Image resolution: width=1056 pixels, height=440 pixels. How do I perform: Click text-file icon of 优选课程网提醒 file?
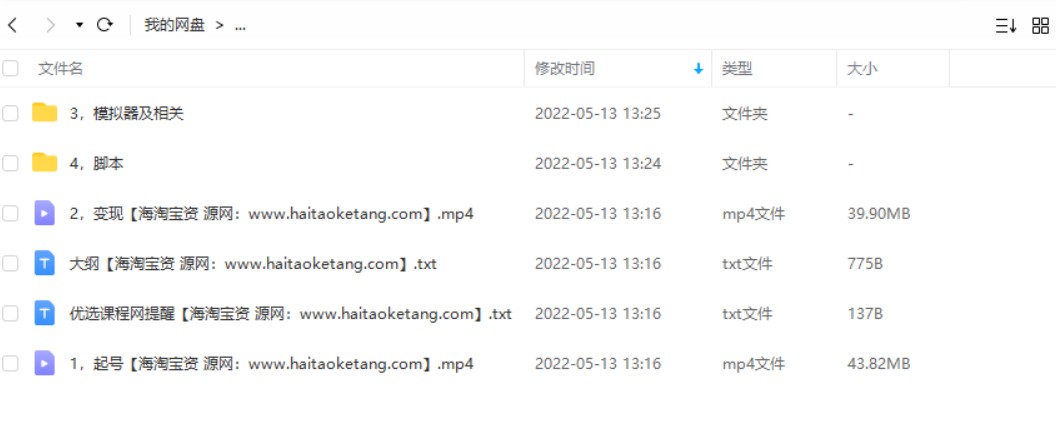44,313
